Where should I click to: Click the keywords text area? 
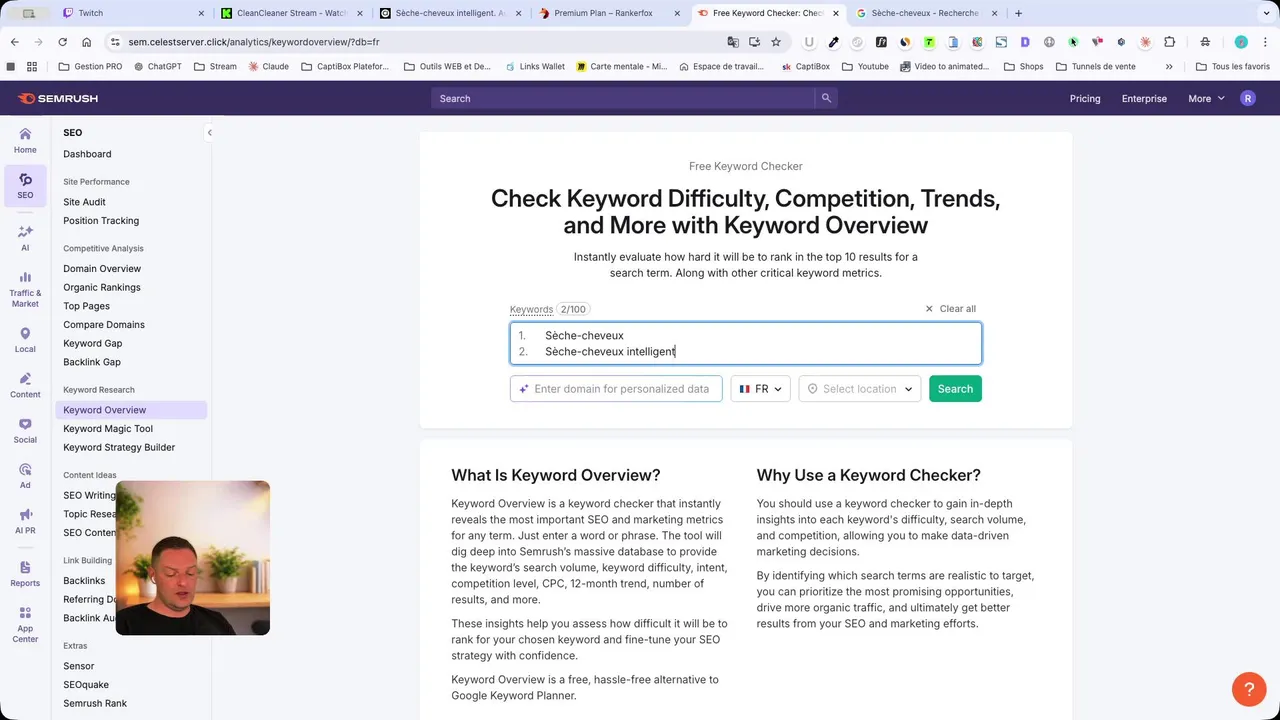pyautogui.click(x=746, y=344)
